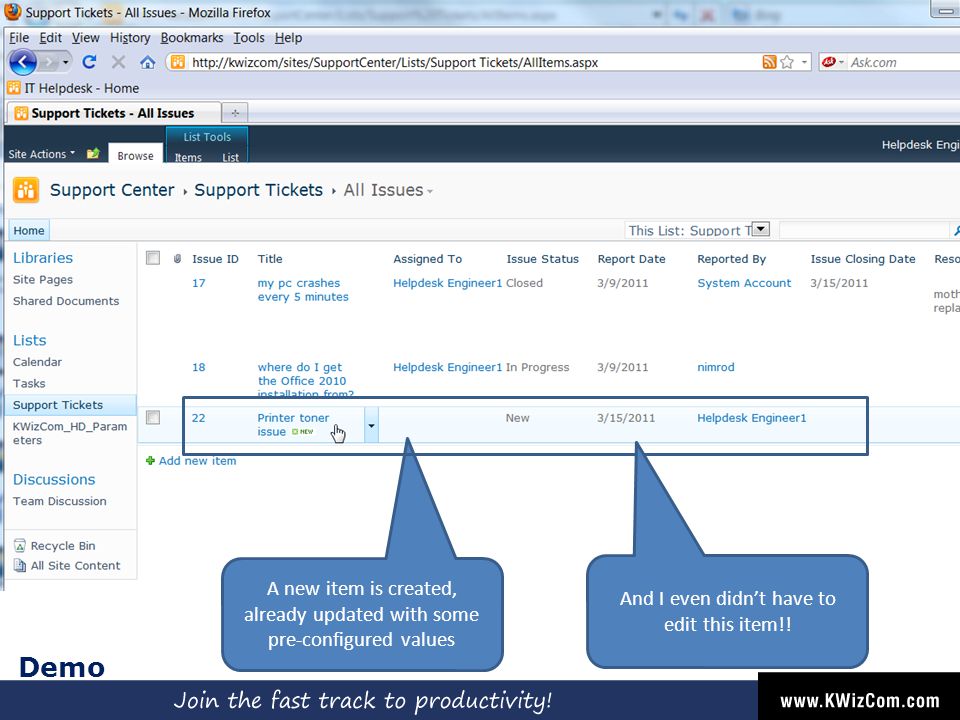Viewport: 960px width, 720px height.
Task: Open the Printer toner issue item dropdown
Action: (x=371, y=425)
